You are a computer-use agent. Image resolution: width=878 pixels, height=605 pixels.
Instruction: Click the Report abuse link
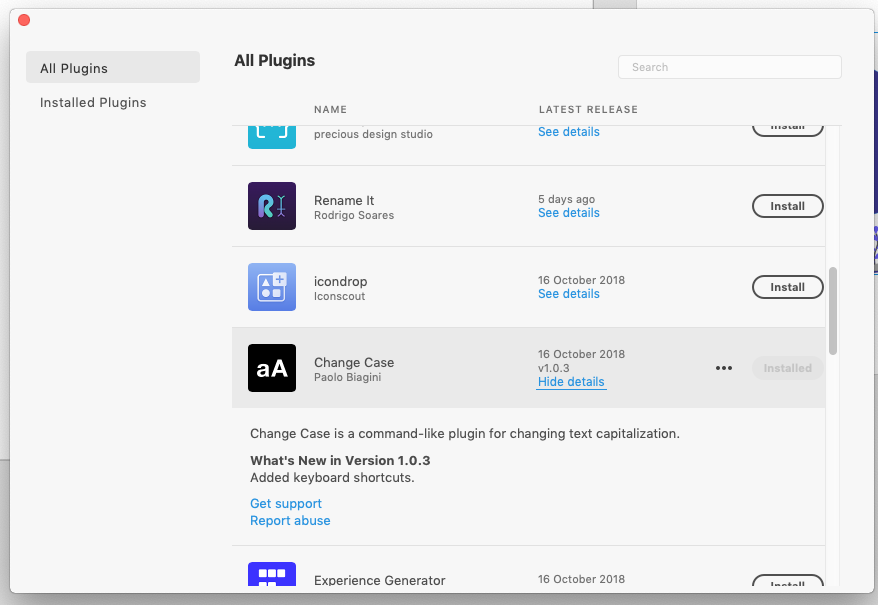(x=290, y=520)
